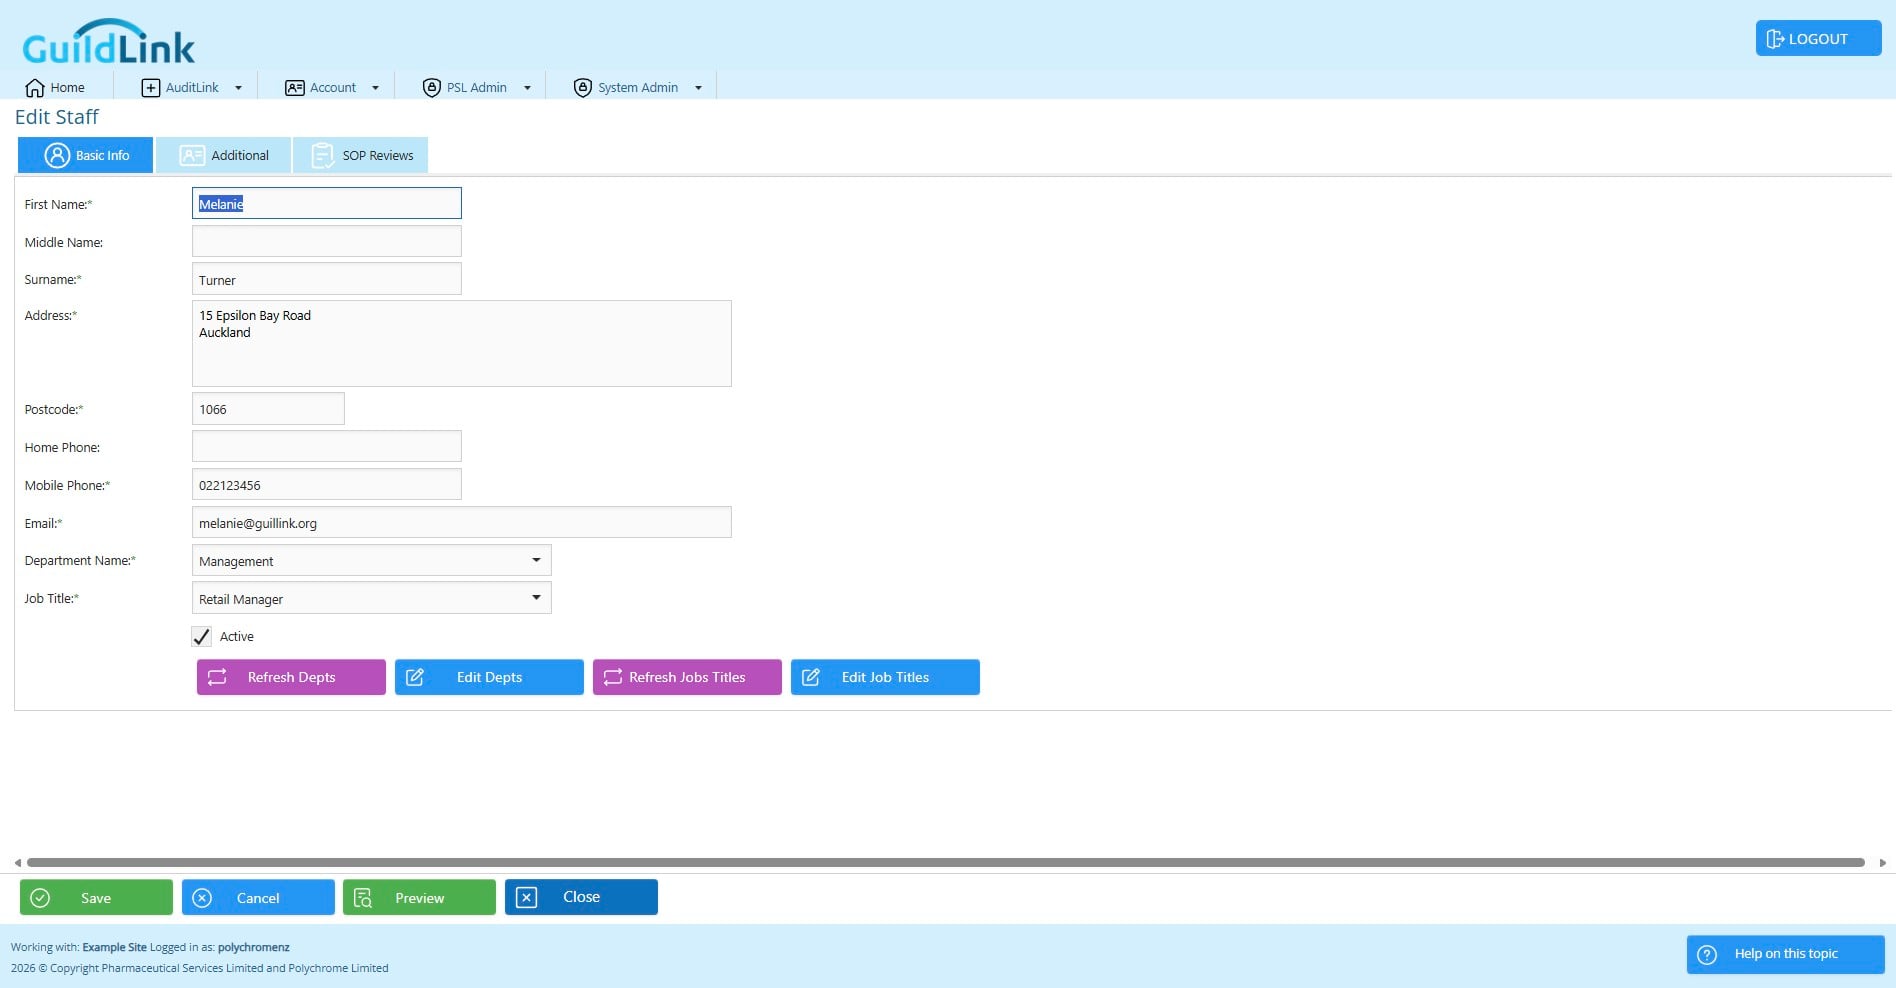Click the Help on this topic button
Viewport: 1896px width, 988px height.
click(1785, 954)
